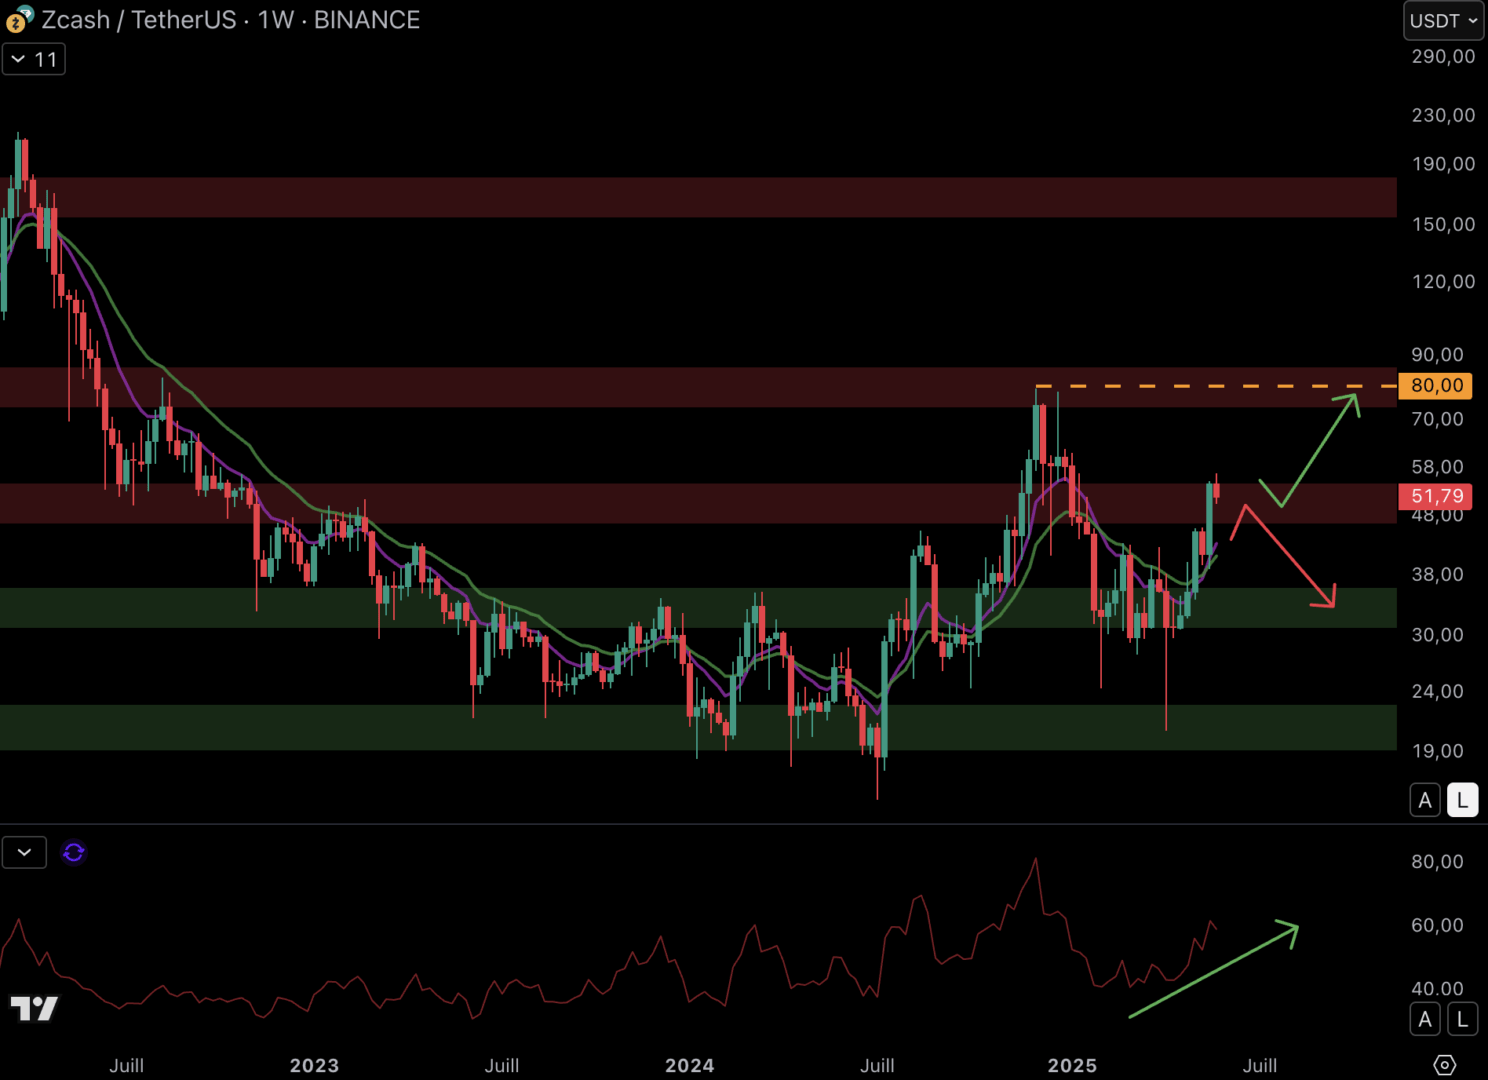Click the 190,00 price axis label
Image resolution: width=1488 pixels, height=1080 pixels.
pos(1443,164)
